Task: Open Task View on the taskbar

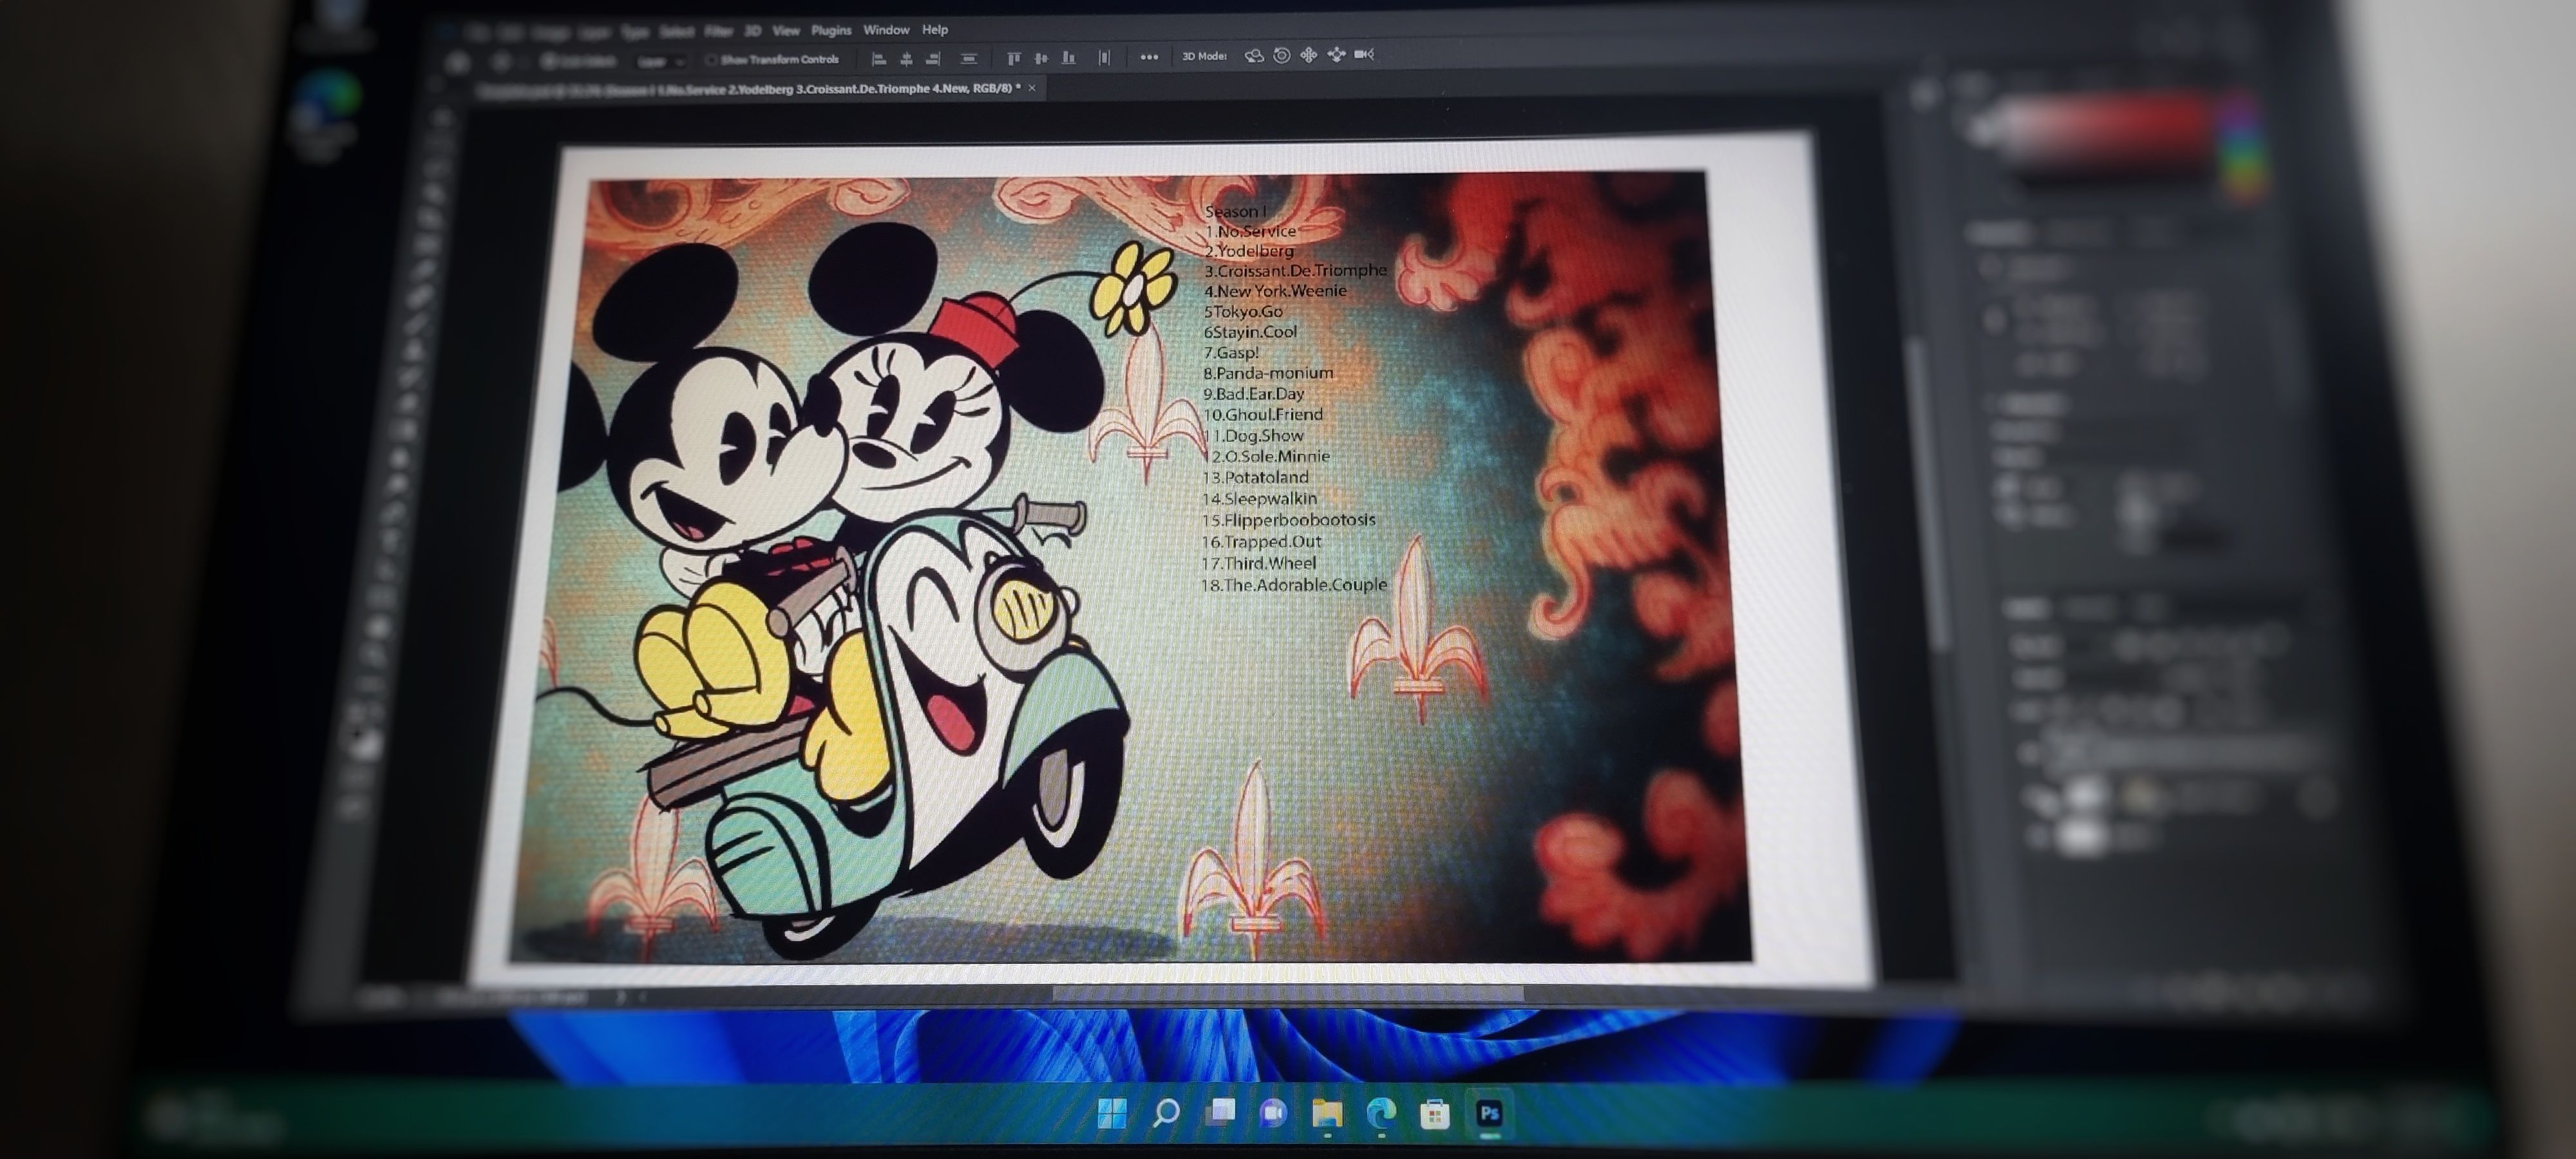Action: [x=1220, y=1112]
